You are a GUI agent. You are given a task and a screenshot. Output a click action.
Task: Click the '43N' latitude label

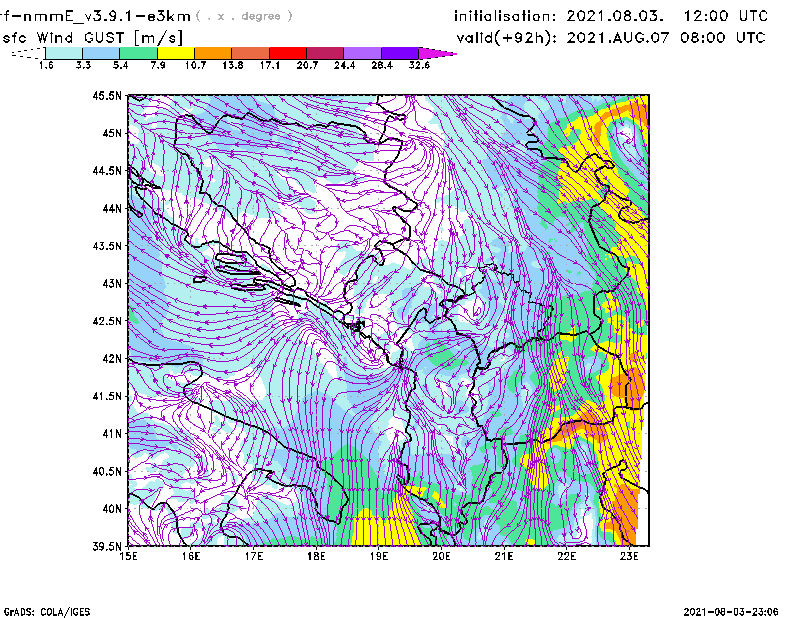click(112, 283)
